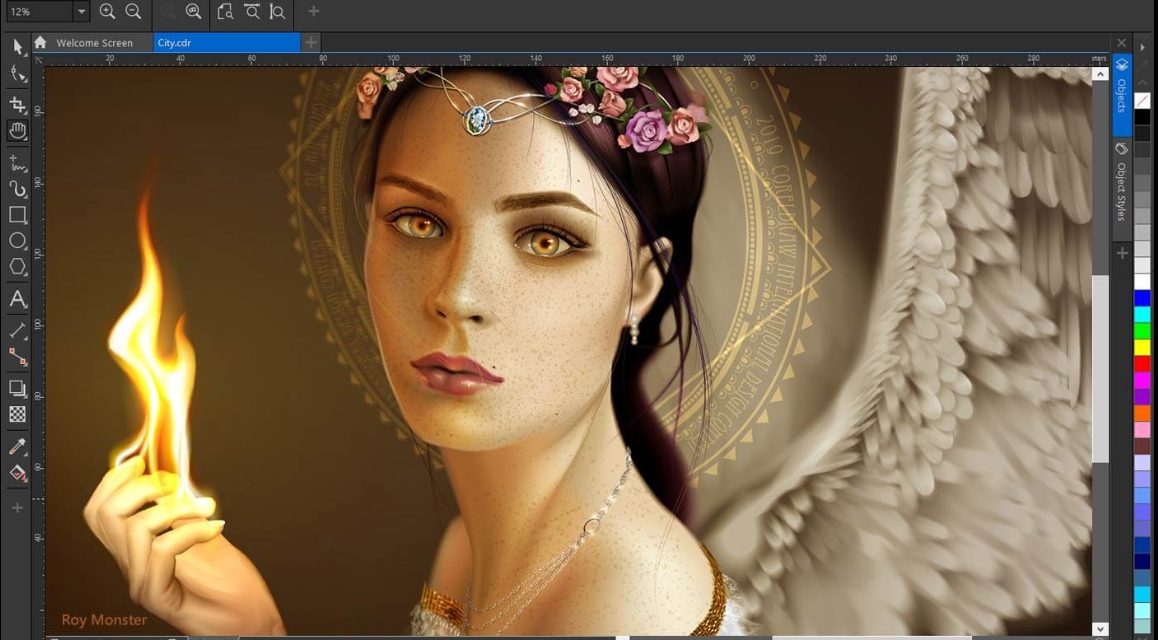Zoom to all objects
The height and width of the screenshot is (640, 1158).
[193, 11]
